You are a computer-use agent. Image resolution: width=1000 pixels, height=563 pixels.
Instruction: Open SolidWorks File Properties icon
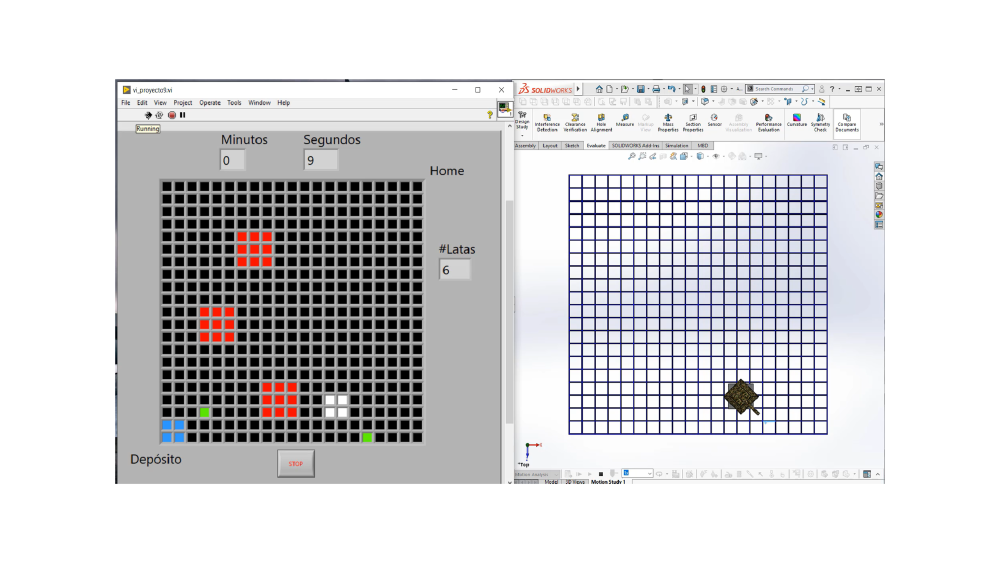pyautogui.click(x=714, y=89)
